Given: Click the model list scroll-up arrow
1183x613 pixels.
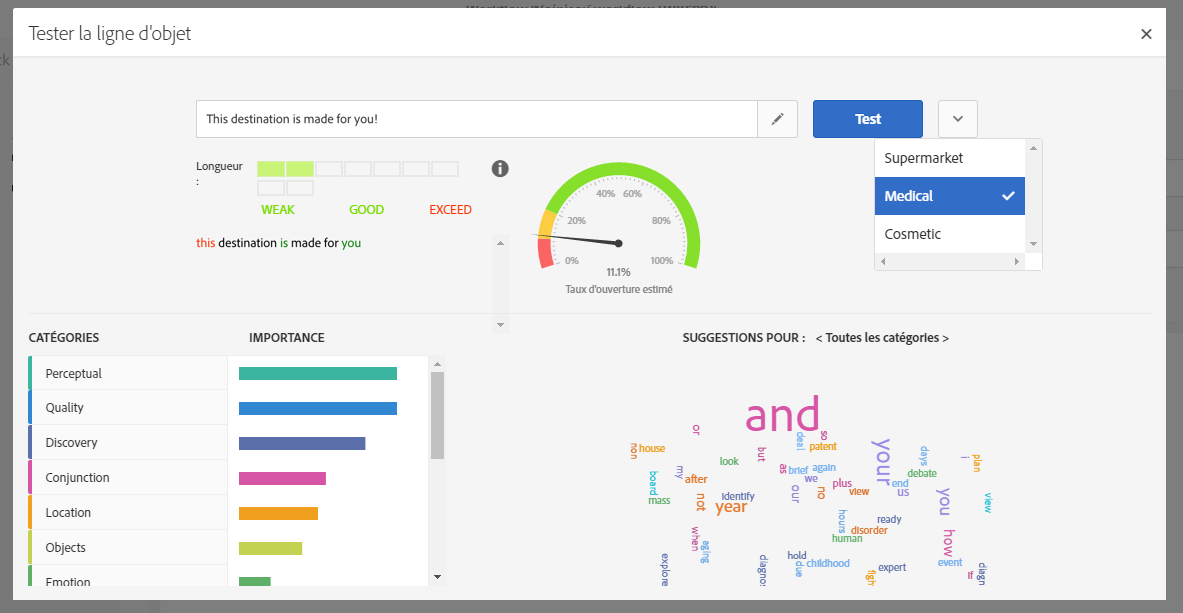Looking at the screenshot, I should click(1034, 148).
